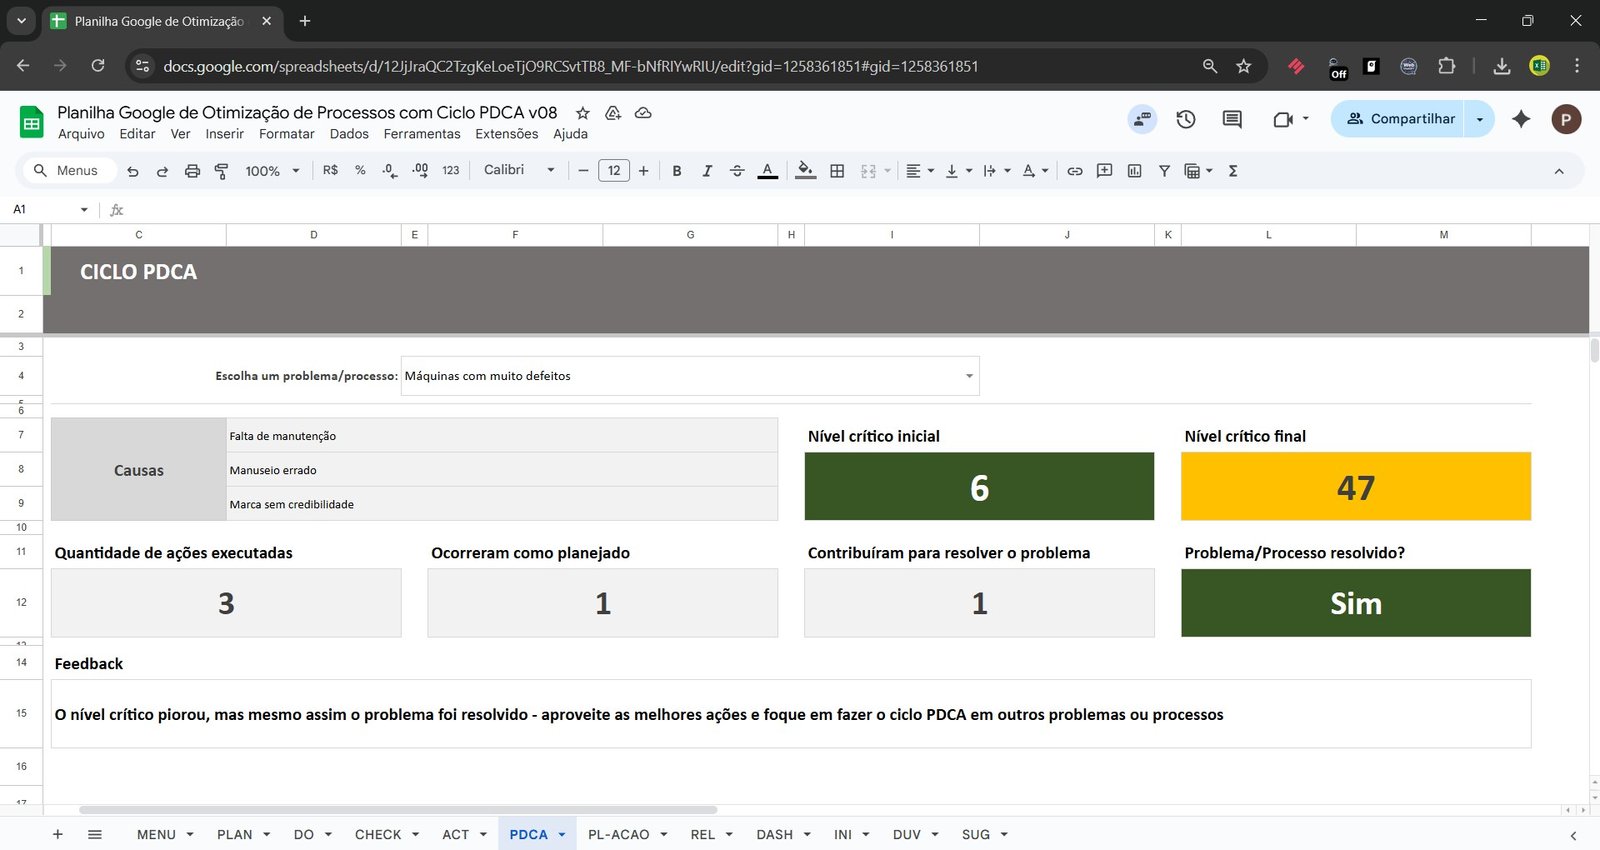Click the insert link icon

tap(1075, 171)
